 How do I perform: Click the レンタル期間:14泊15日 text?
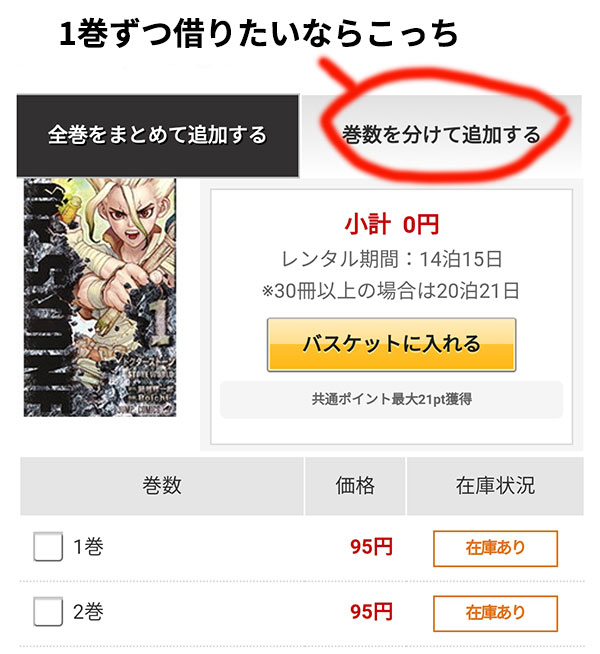(x=392, y=259)
